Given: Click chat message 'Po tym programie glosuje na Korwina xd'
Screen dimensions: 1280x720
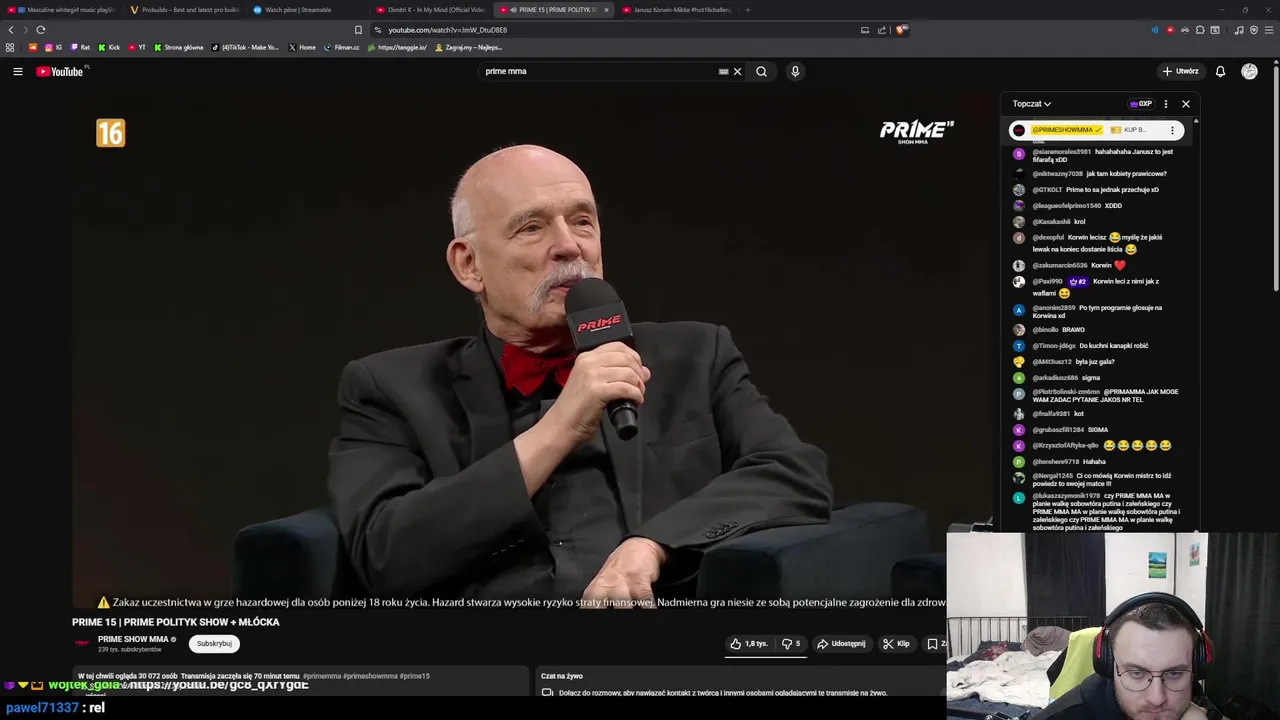Looking at the screenshot, I should (x=1097, y=311).
